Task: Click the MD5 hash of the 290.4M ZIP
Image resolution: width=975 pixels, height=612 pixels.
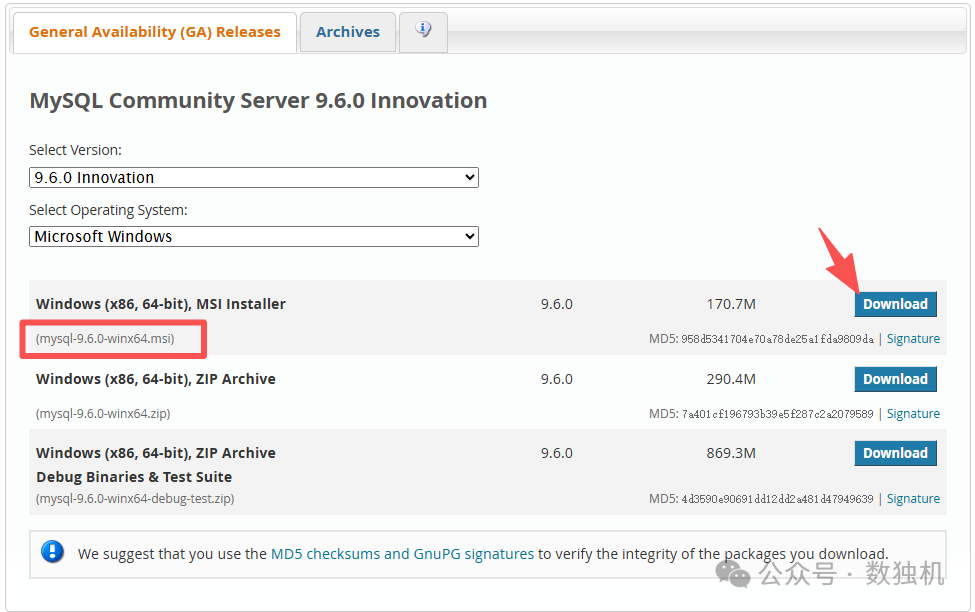Action: click(777, 414)
